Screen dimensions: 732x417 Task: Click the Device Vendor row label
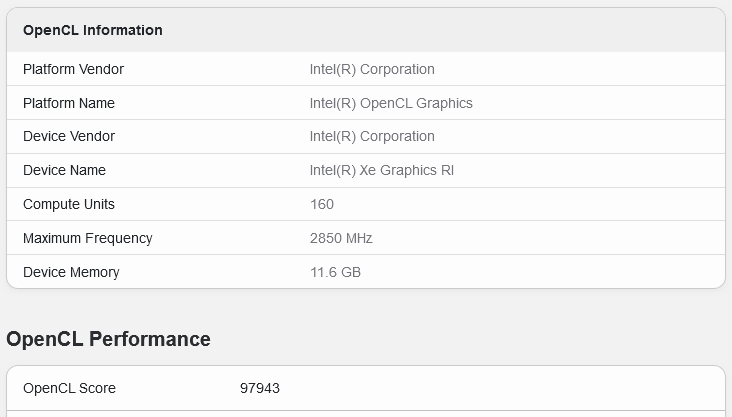69,136
